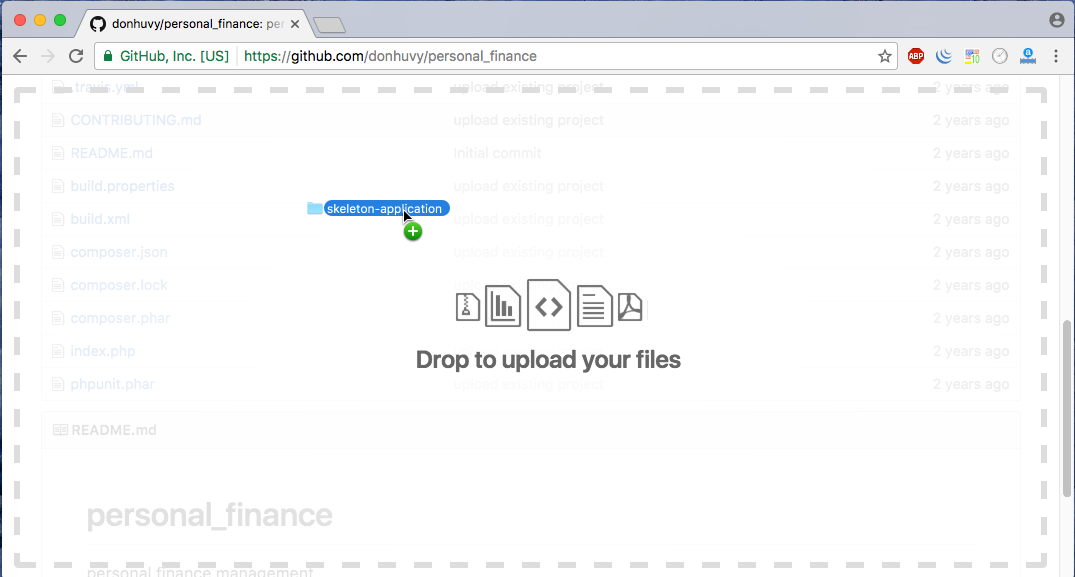Go back with the browser back arrow

click(20, 56)
